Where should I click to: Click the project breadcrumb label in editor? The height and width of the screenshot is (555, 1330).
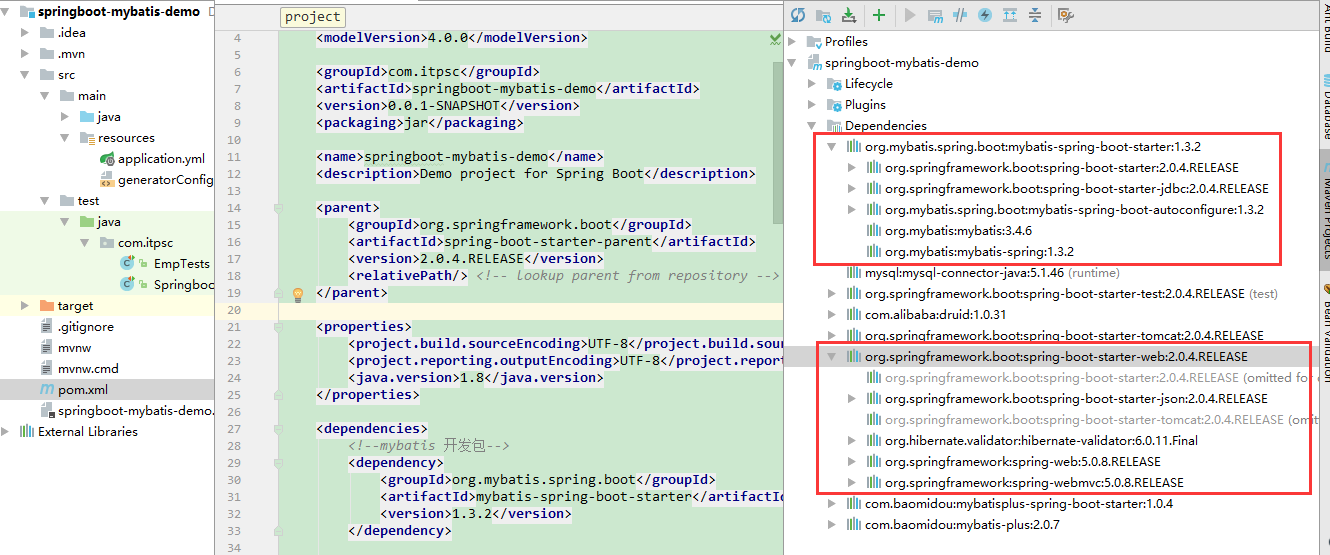(313, 17)
